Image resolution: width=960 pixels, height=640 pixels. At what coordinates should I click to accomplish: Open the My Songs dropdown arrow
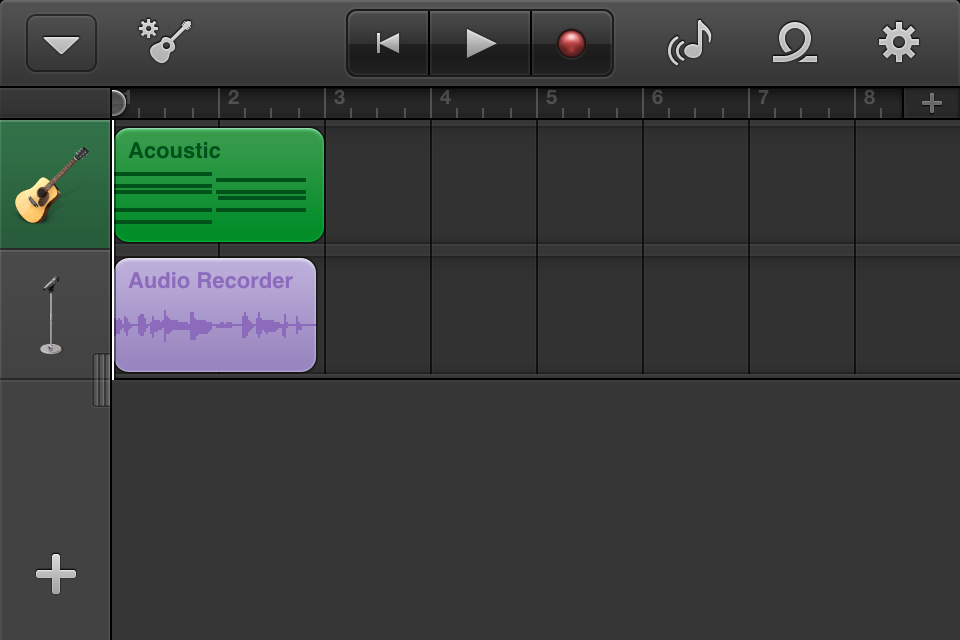[x=61, y=43]
